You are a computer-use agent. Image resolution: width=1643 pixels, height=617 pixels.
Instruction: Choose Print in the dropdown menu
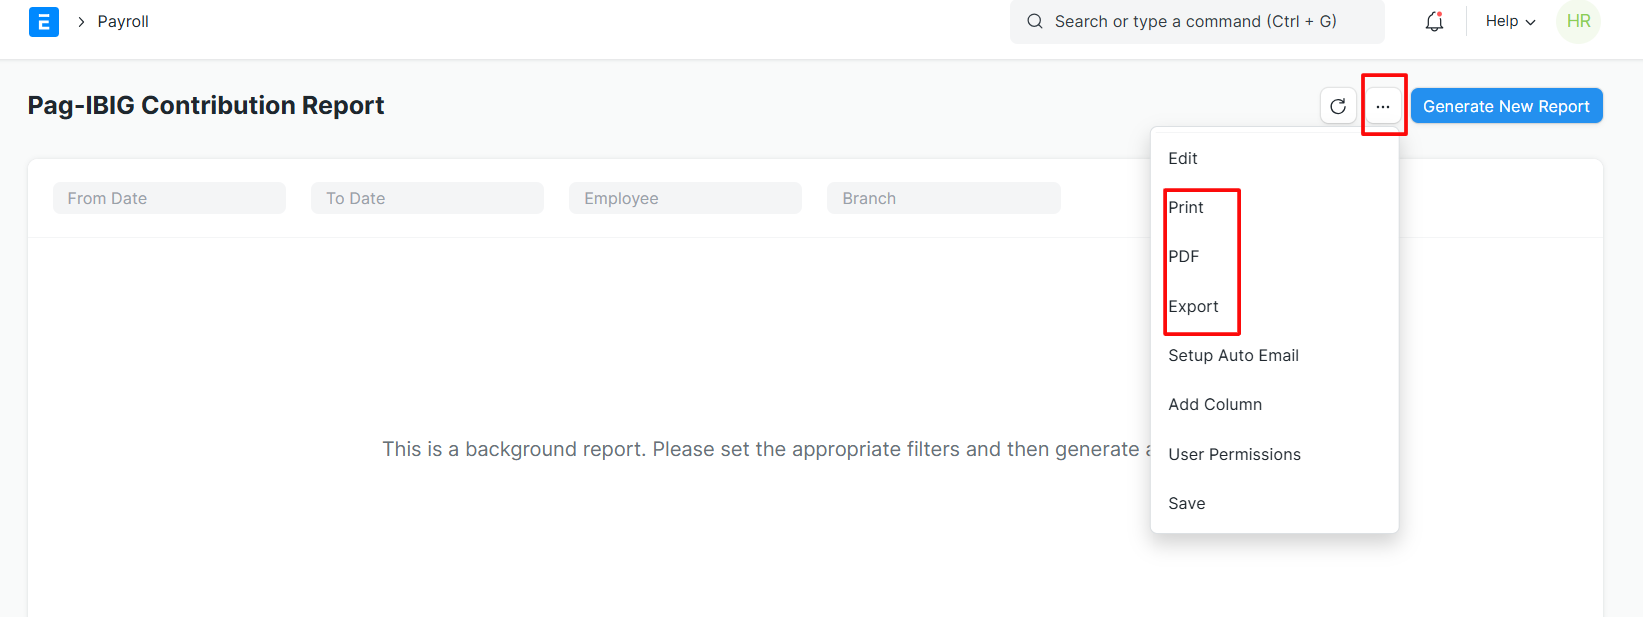tap(1274, 207)
